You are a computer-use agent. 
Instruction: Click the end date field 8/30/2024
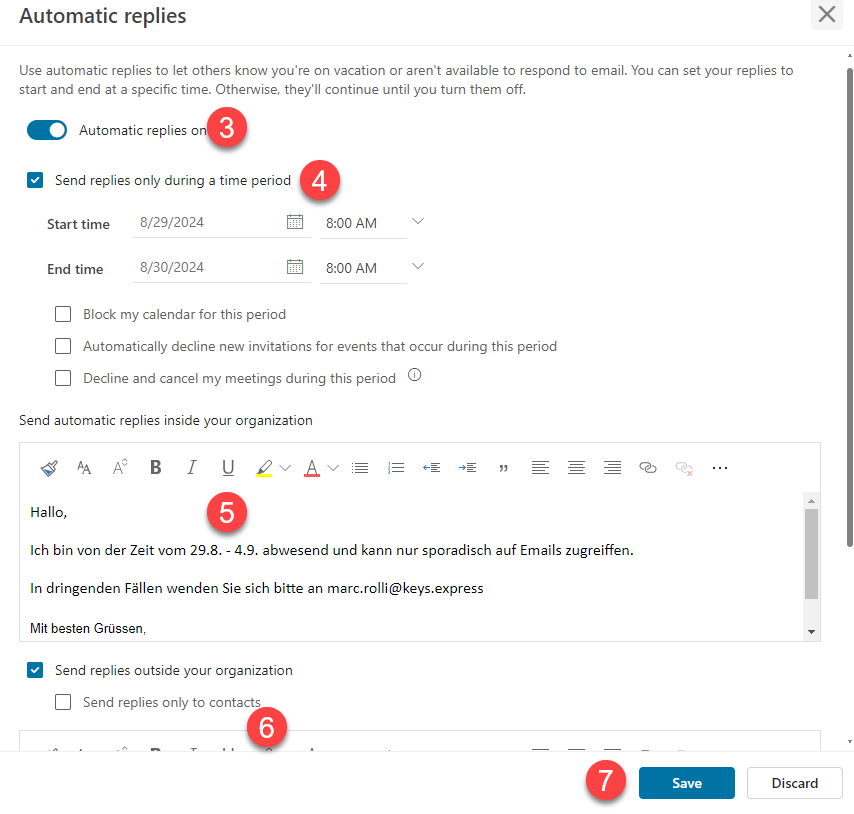coord(207,267)
